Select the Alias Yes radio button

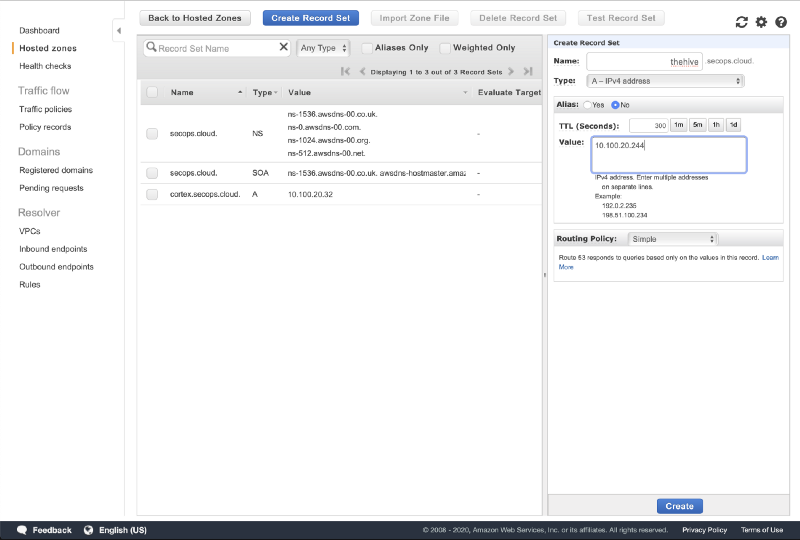pos(588,105)
